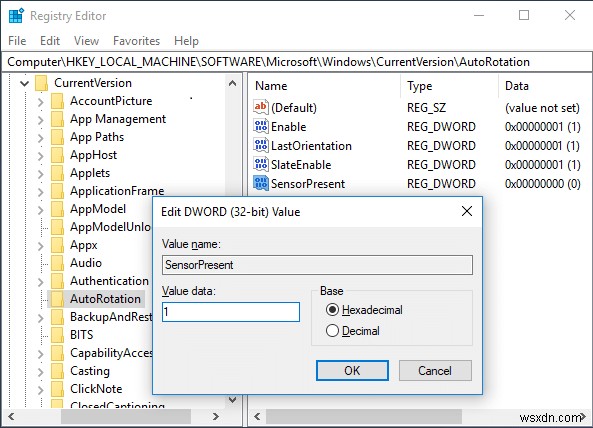This screenshot has width=593, height=428.
Task: Click the registry path address bar
Action: [x=296, y=62]
